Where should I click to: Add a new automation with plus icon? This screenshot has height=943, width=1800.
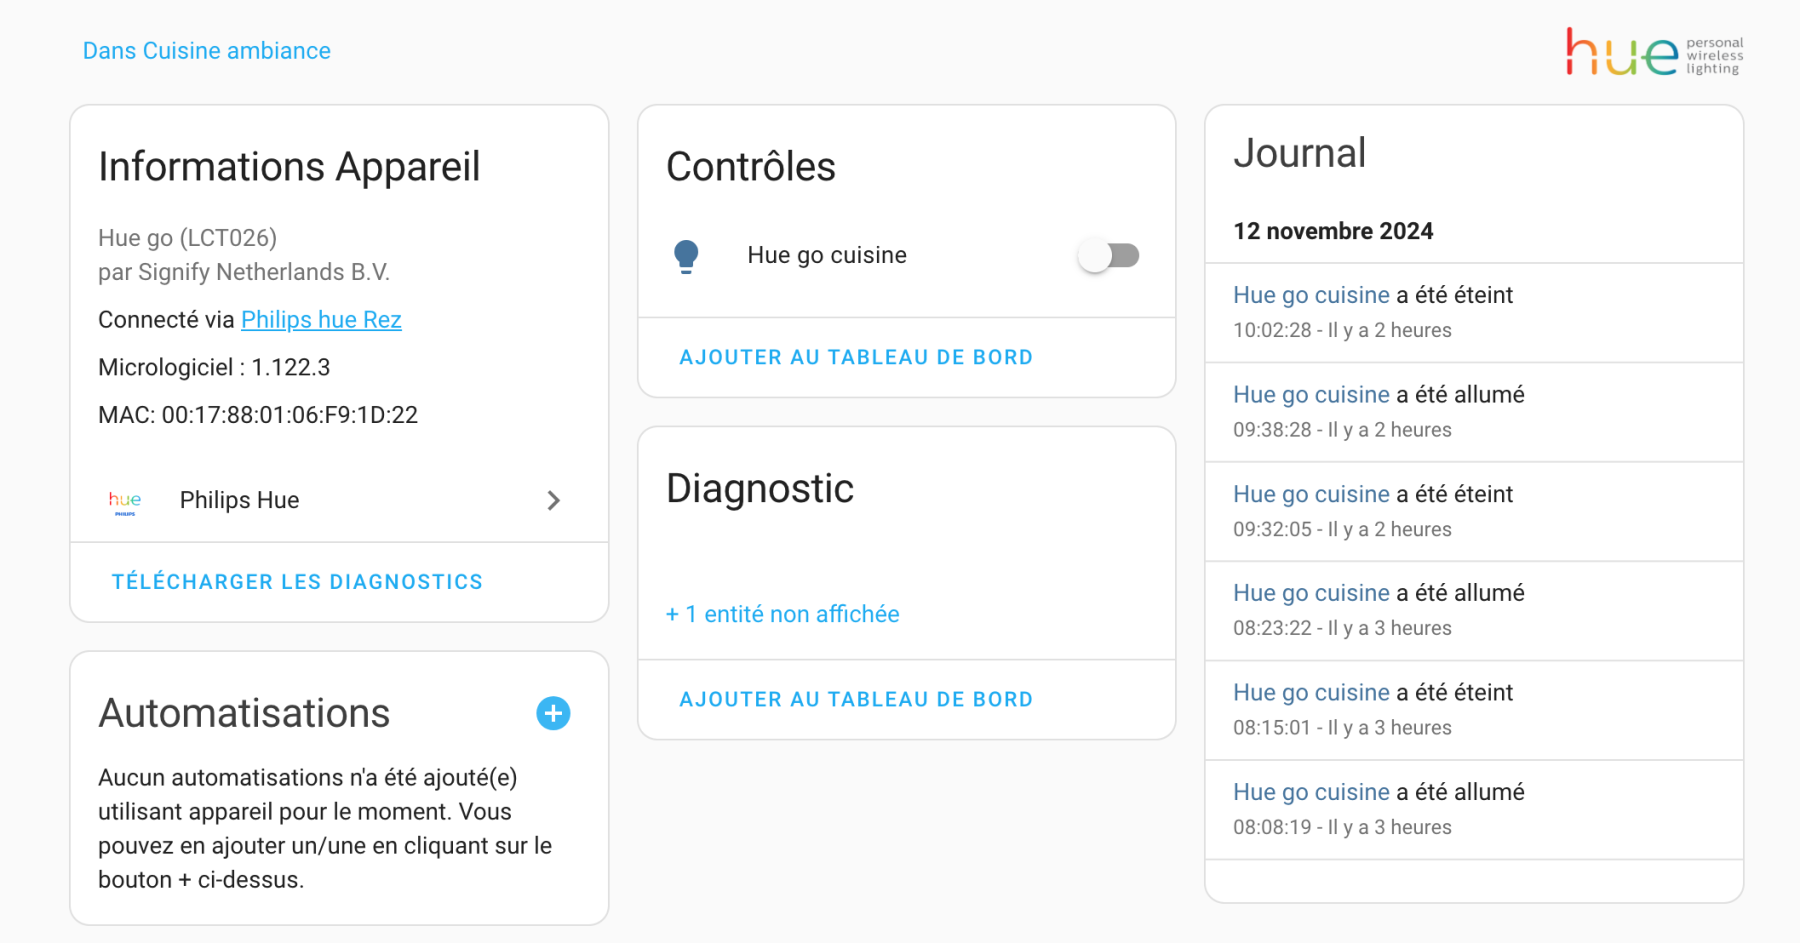point(553,713)
